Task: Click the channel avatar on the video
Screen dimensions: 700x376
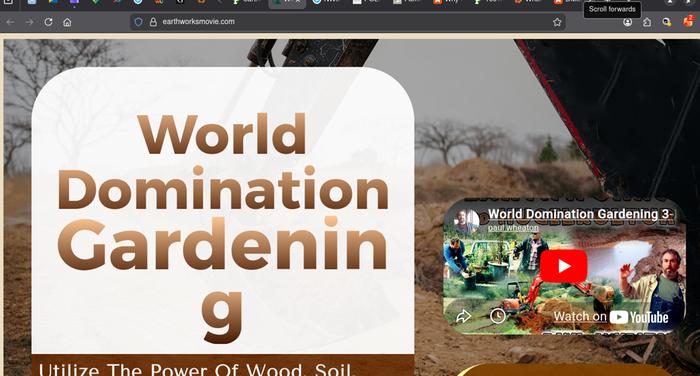Action: [x=466, y=221]
